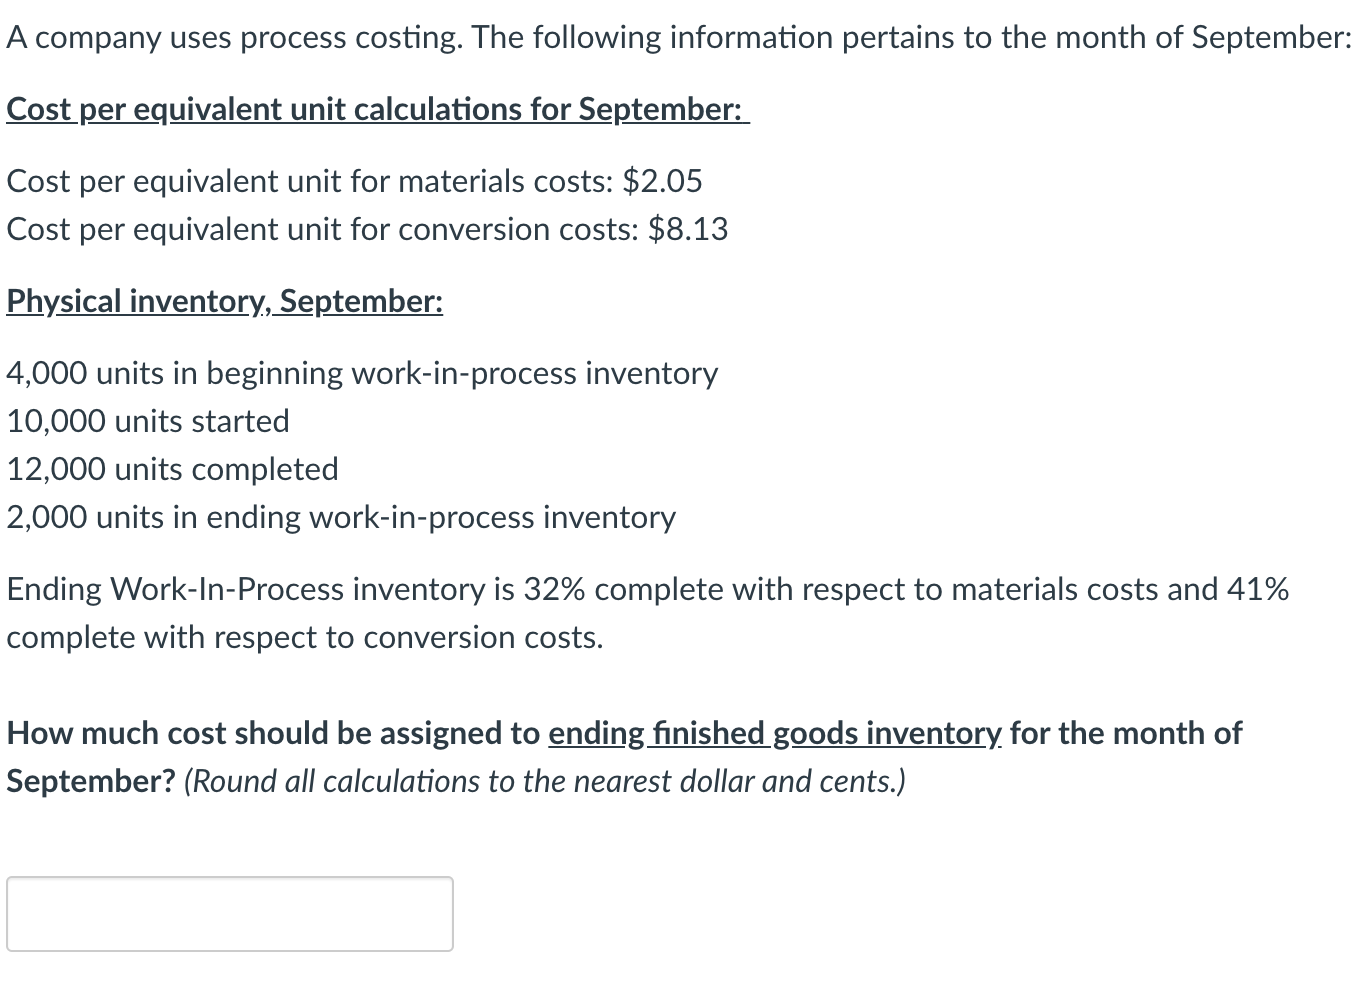Viewport: 1366px width, 988px height.
Task: Click the "2,000 units in ending work-in-process" line
Action: [x=341, y=517]
